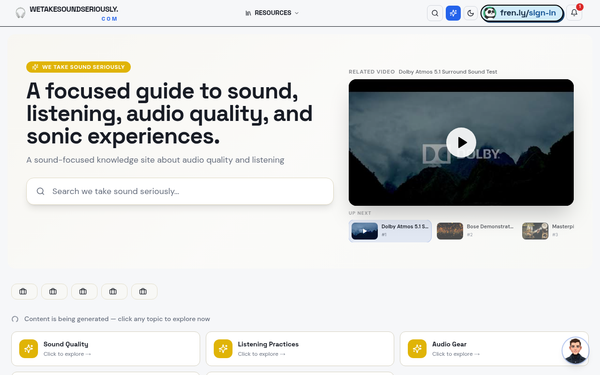This screenshot has width=600, height=375.
Task: Click the 'Dolby Atmos 5.1 Surround Sound Test' title
Action: tap(448, 72)
